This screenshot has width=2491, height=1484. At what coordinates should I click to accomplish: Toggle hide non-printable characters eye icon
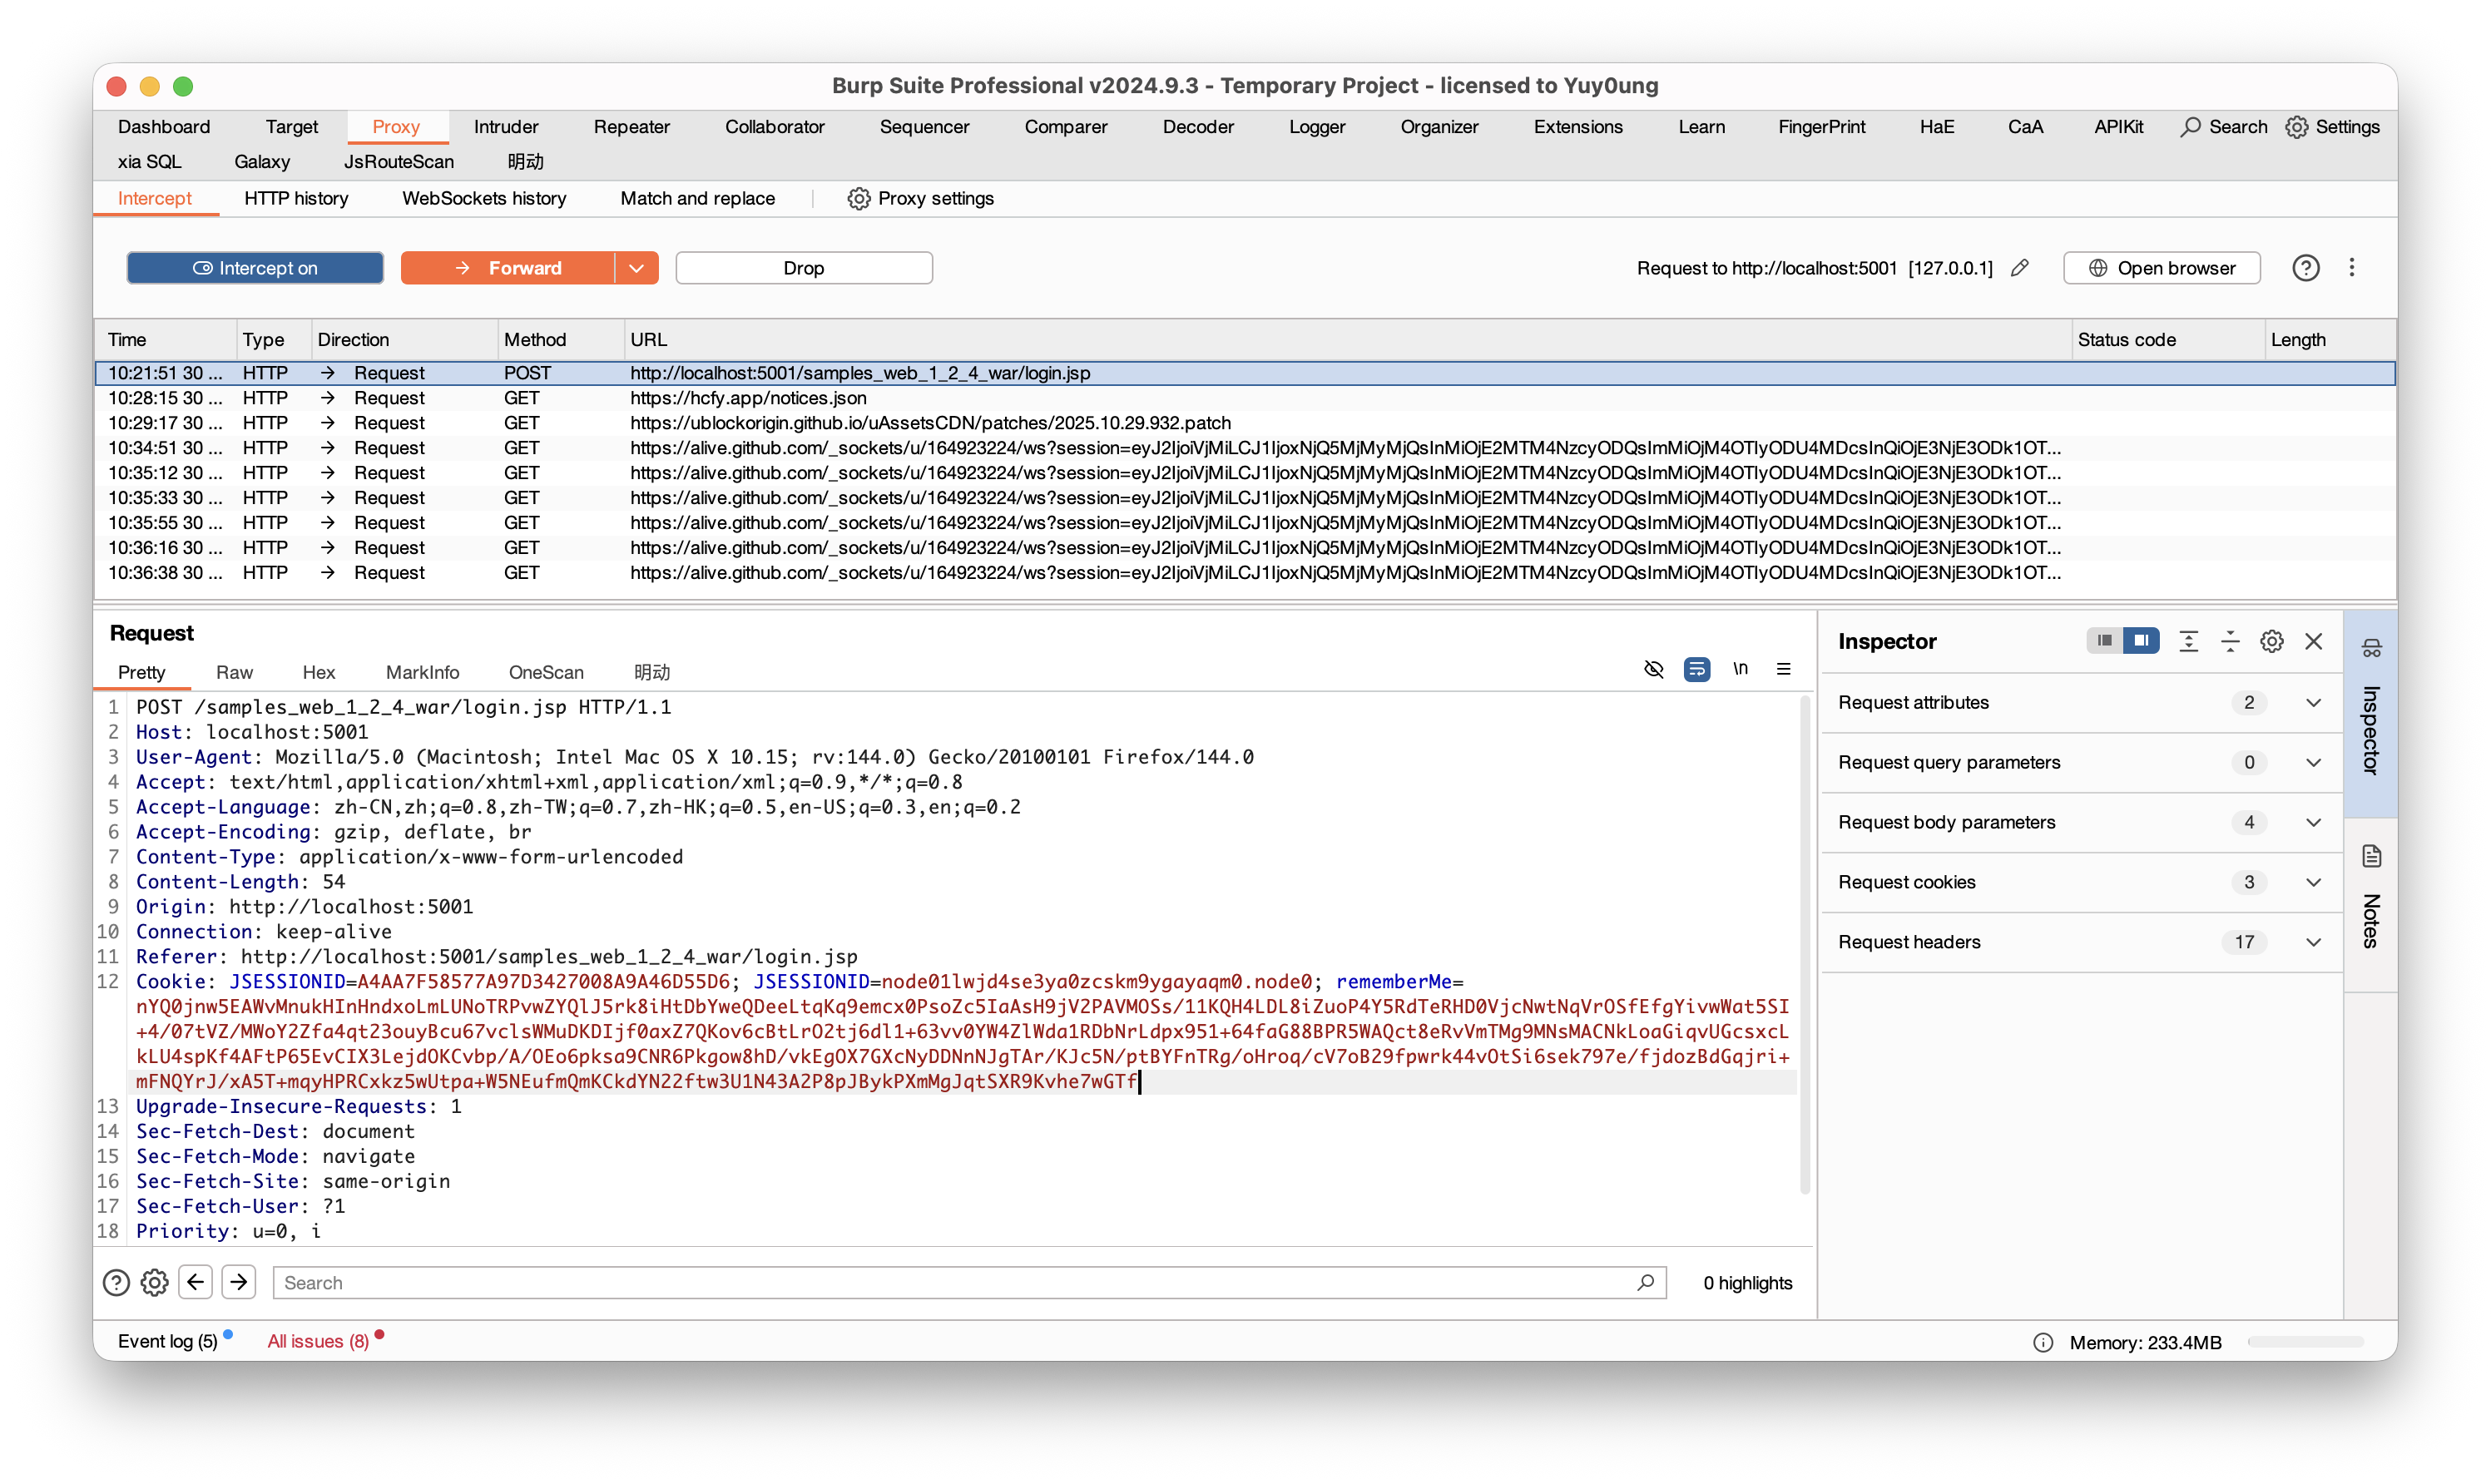pos(1653,669)
